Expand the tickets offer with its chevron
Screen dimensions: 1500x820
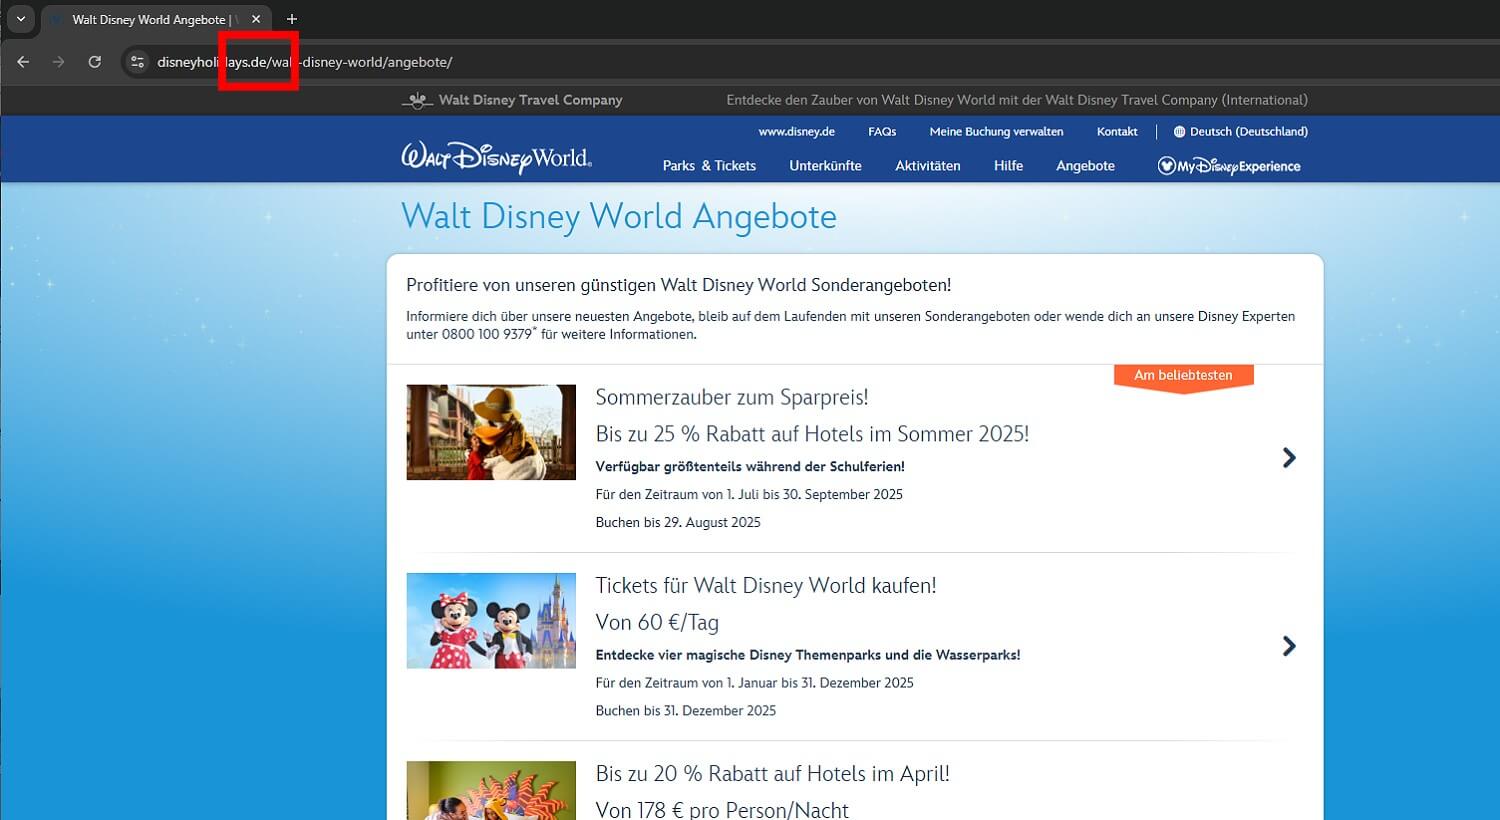click(x=1289, y=646)
